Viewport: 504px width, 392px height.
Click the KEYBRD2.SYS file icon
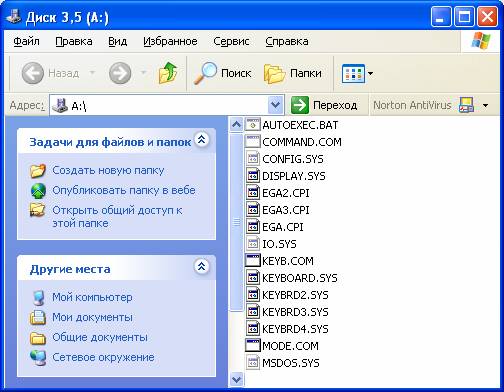tap(252, 295)
